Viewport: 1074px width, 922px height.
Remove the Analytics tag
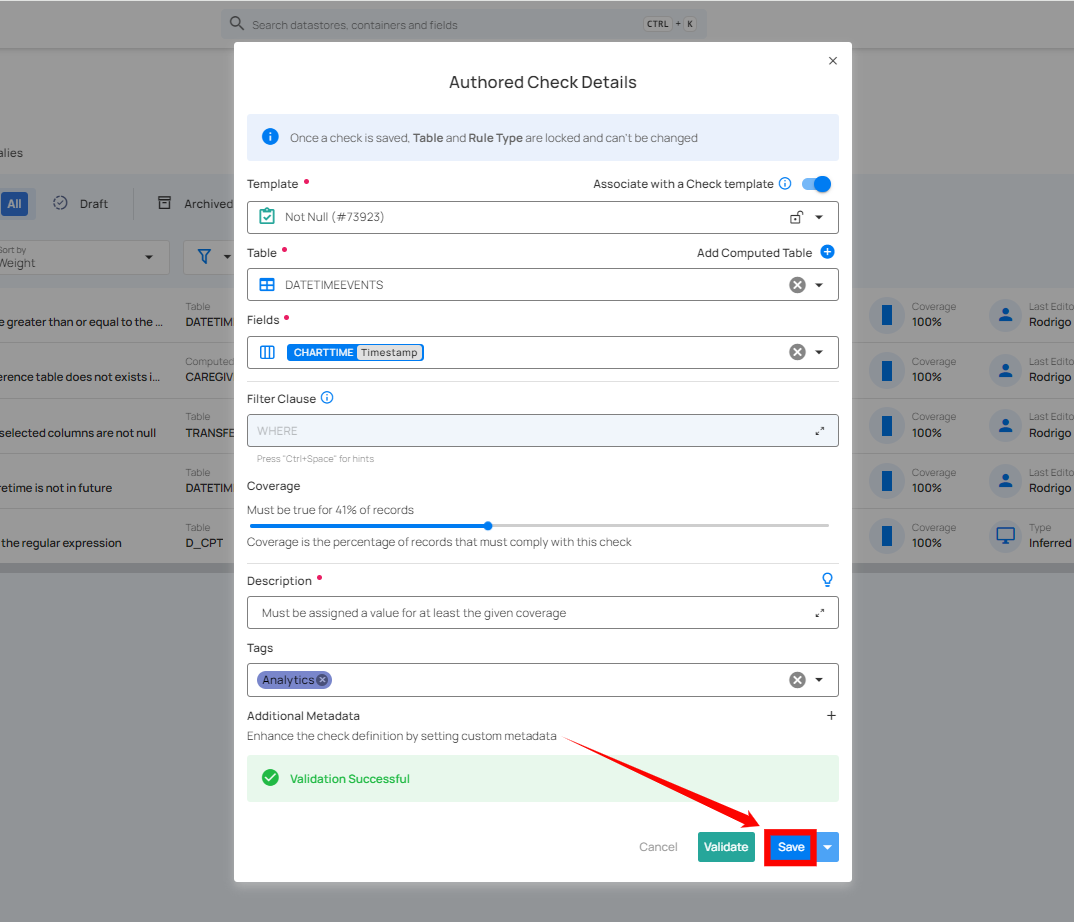pos(323,680)
